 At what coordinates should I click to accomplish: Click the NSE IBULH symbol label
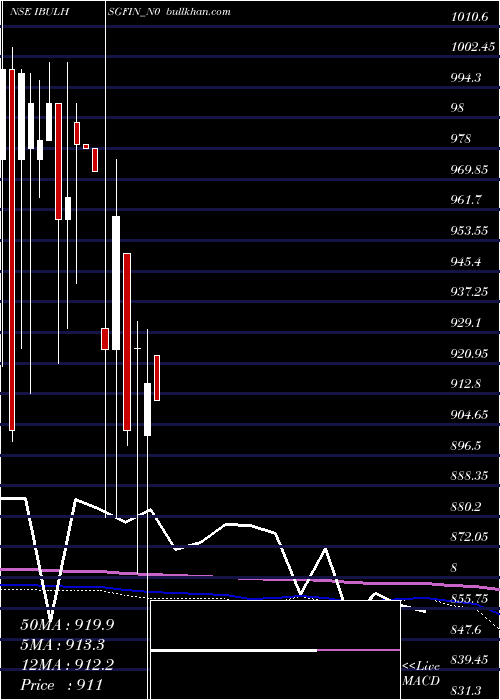click(x=39, y=12)
